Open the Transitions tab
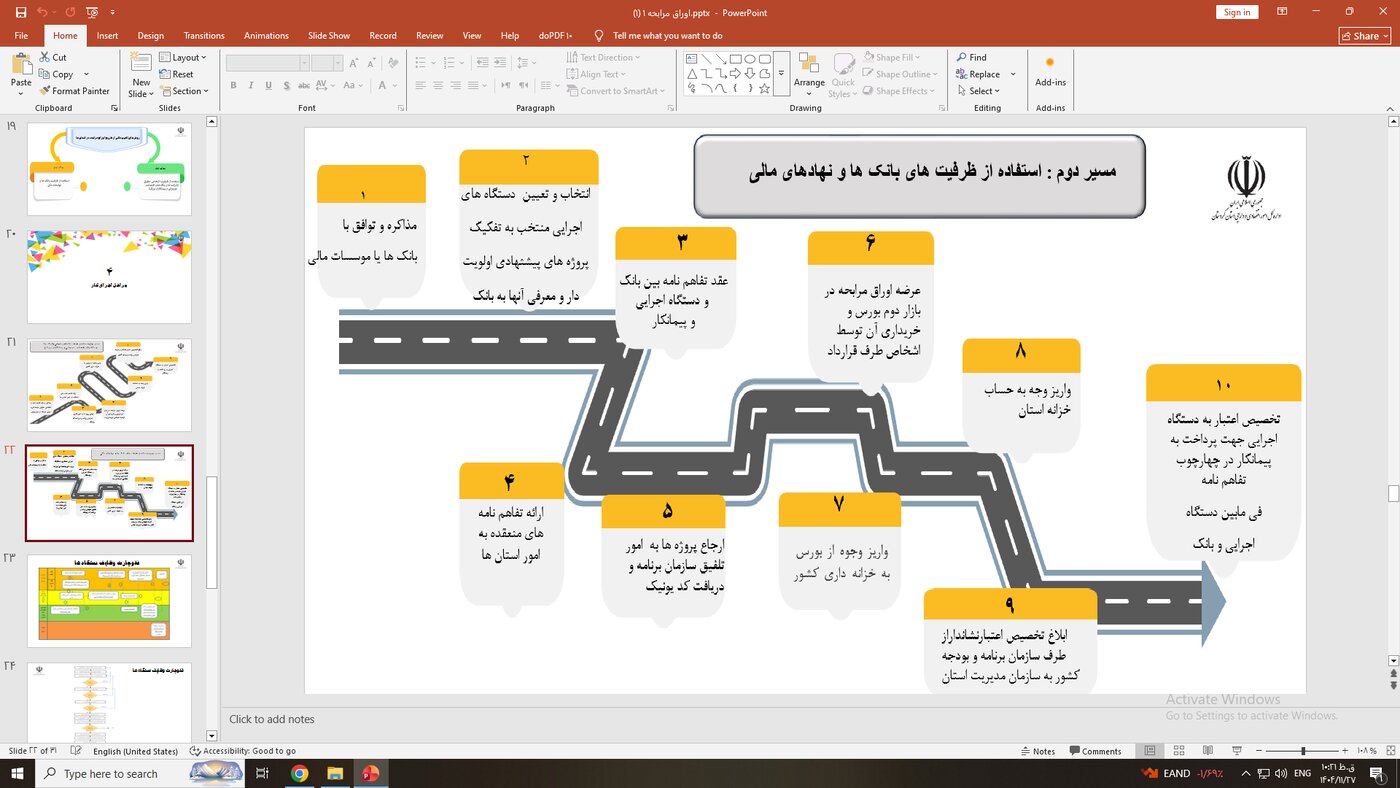This screenshot has width=1400, height=788. pyautogui.click(x=204, y=36)
